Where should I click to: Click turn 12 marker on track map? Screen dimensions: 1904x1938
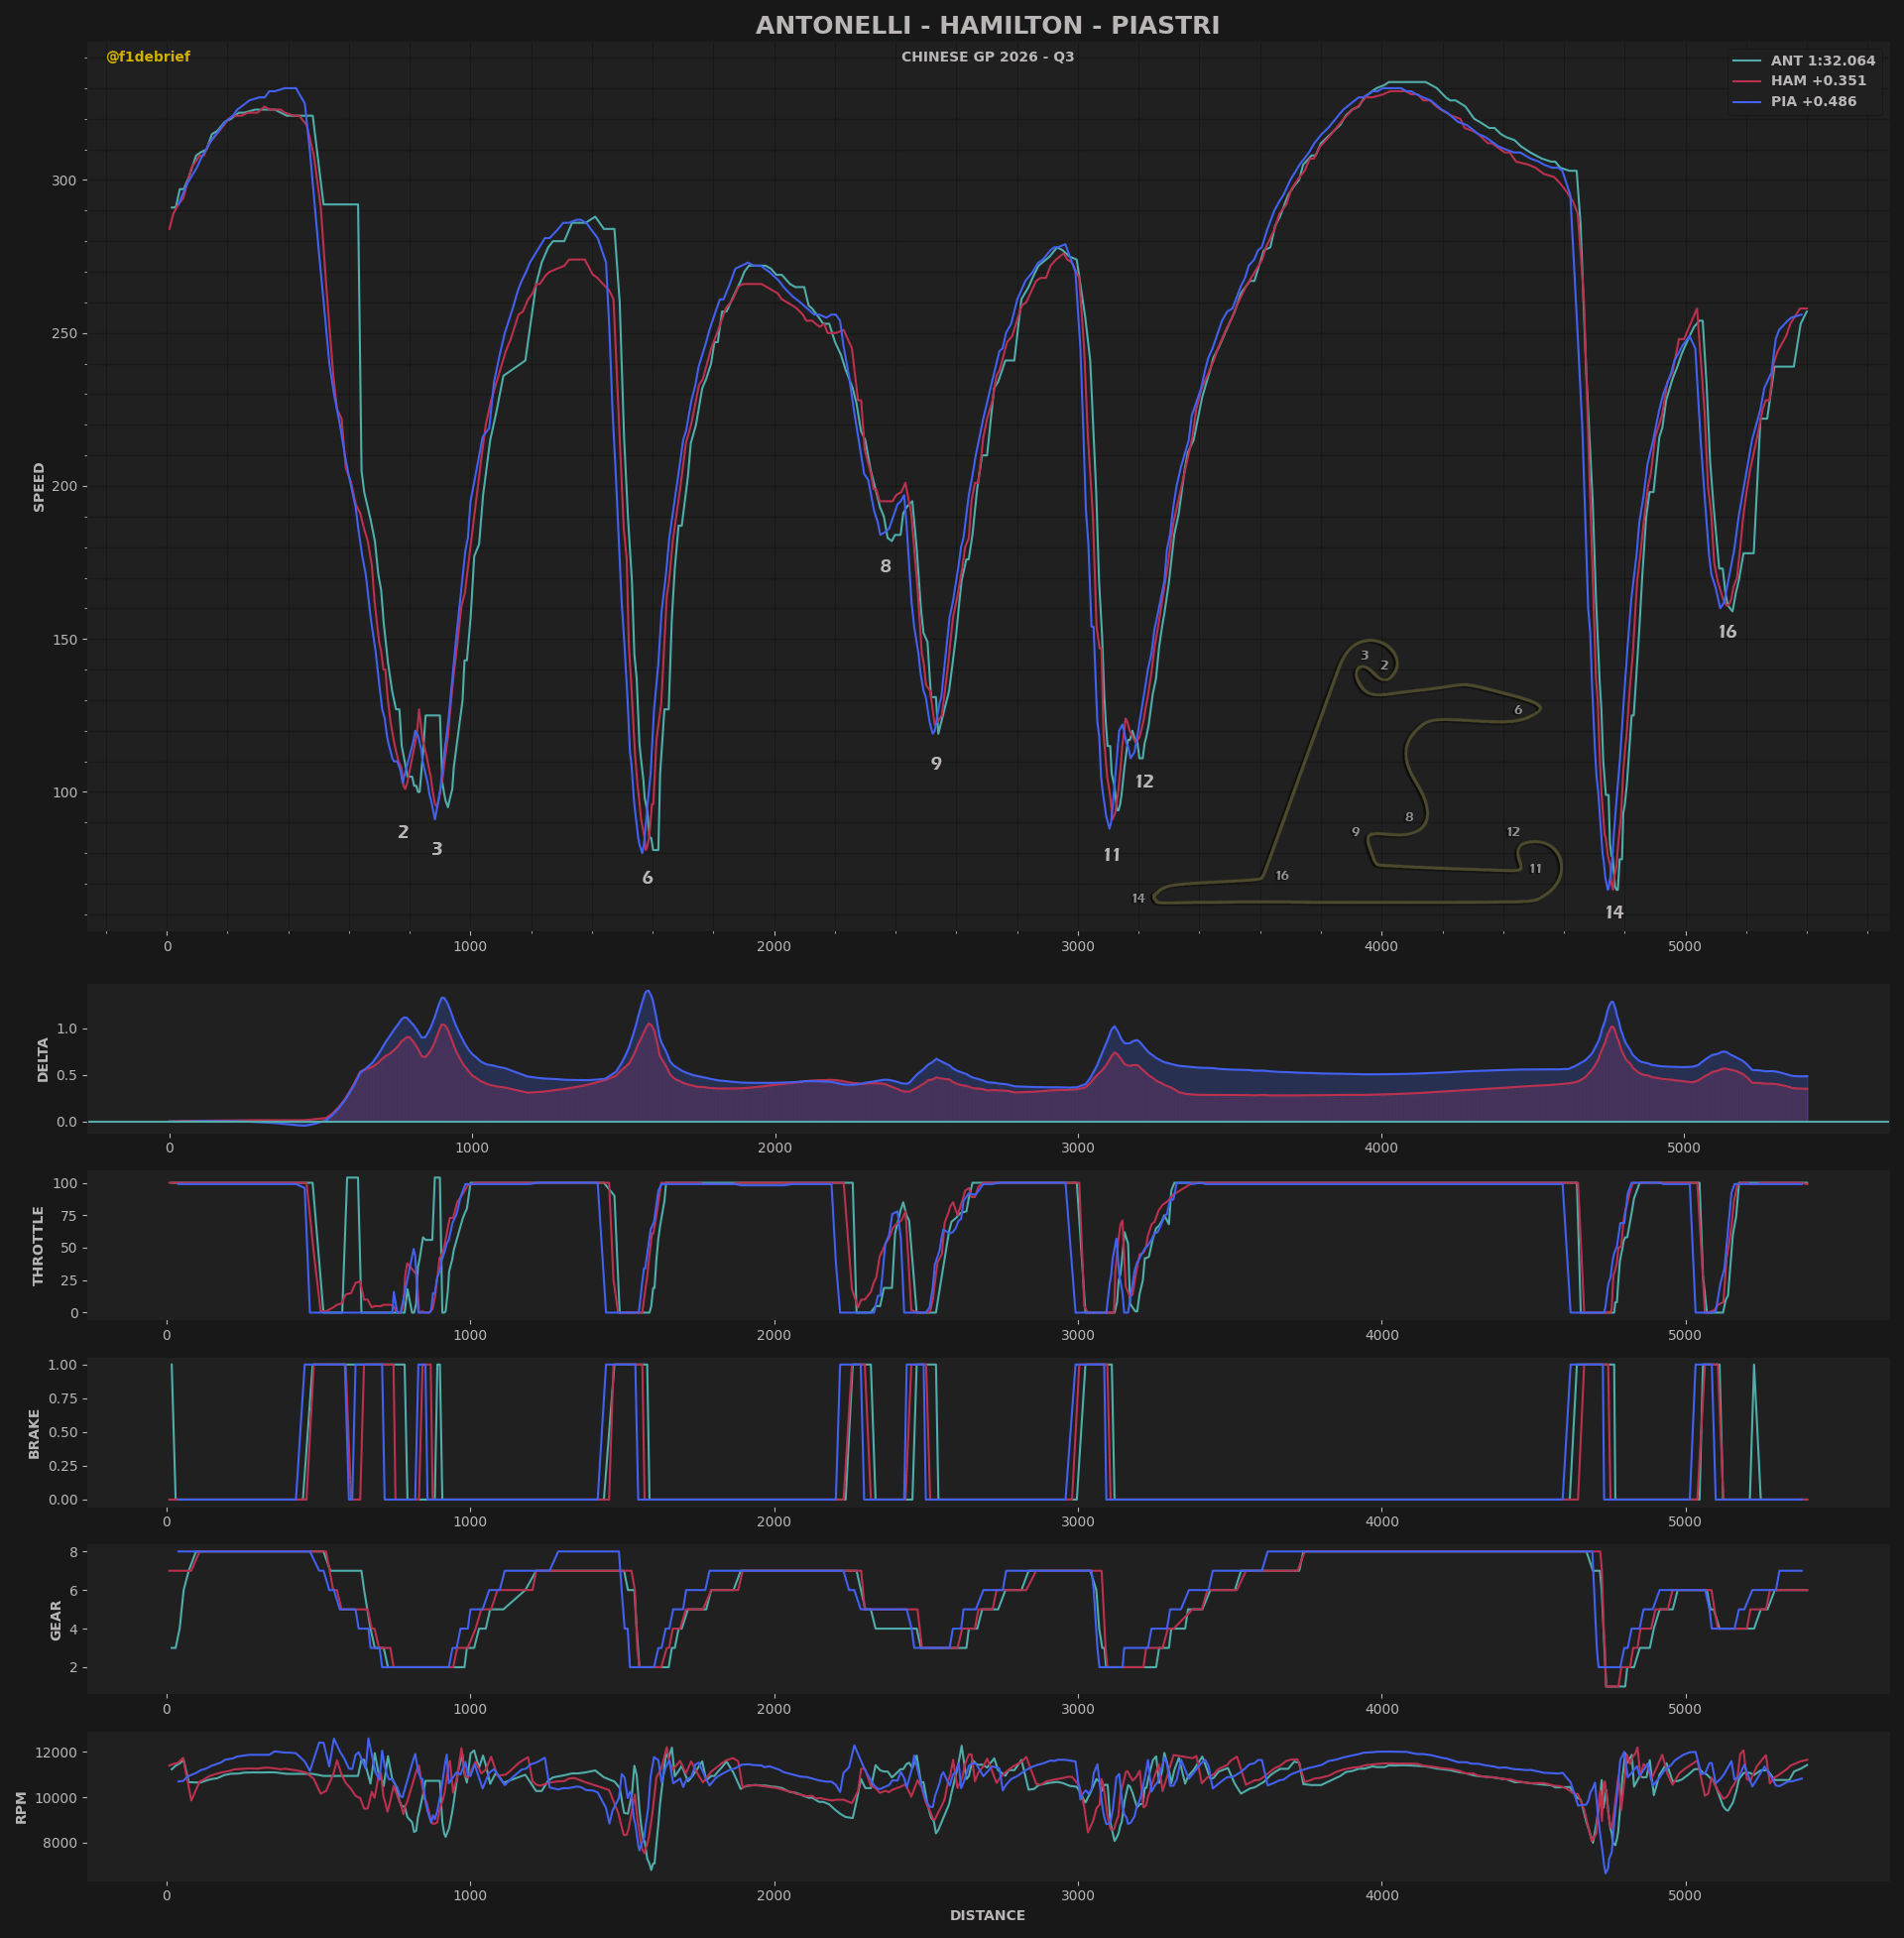[1513, 832]
